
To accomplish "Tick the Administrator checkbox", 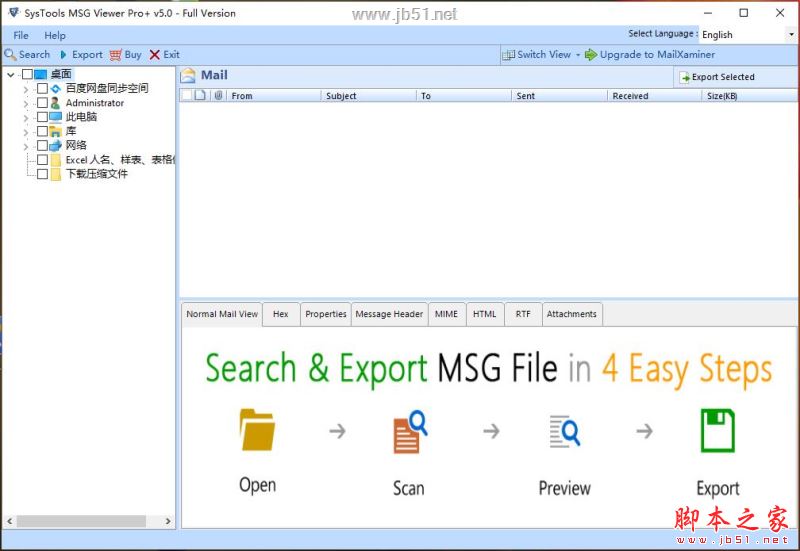I will 42,103.
